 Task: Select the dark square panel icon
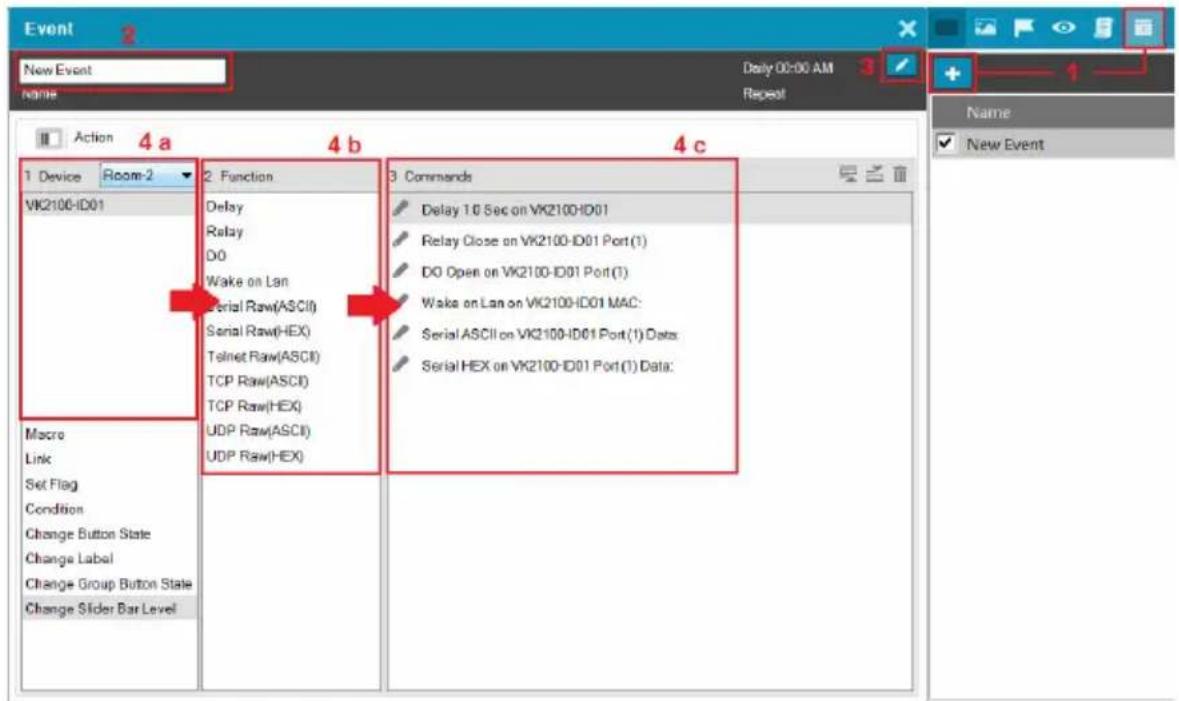tap(947, 28)
